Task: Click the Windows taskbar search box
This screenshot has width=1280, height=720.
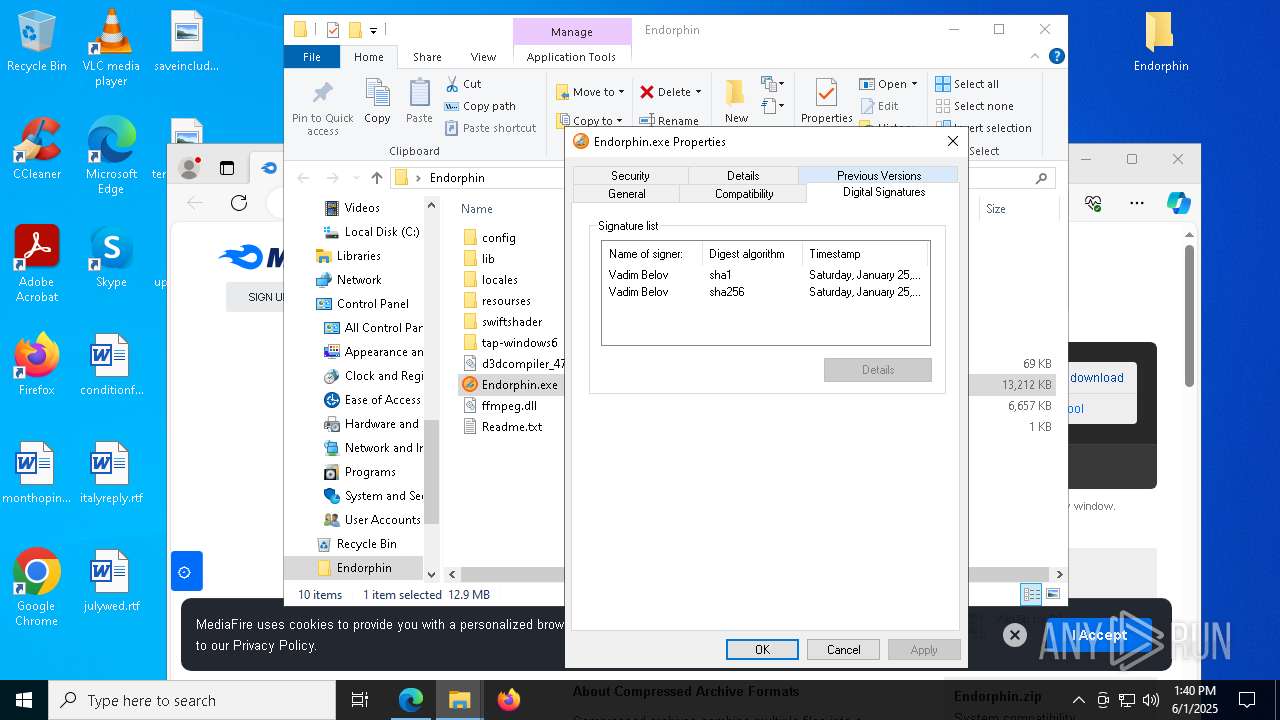Action: point(192,700)
